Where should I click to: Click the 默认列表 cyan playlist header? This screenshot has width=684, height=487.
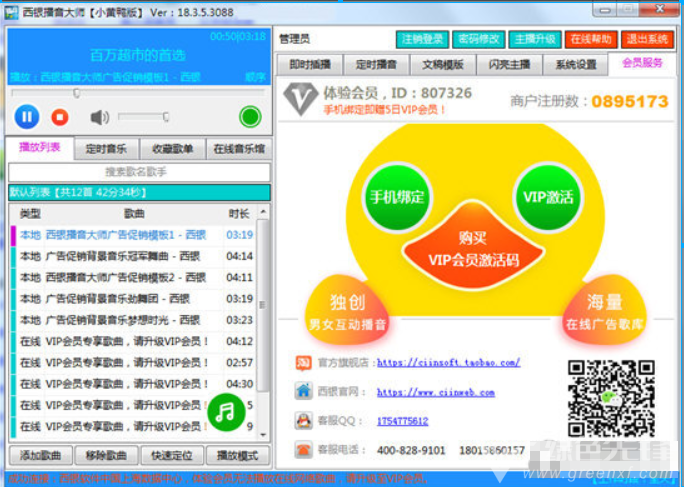pos(139,192)
